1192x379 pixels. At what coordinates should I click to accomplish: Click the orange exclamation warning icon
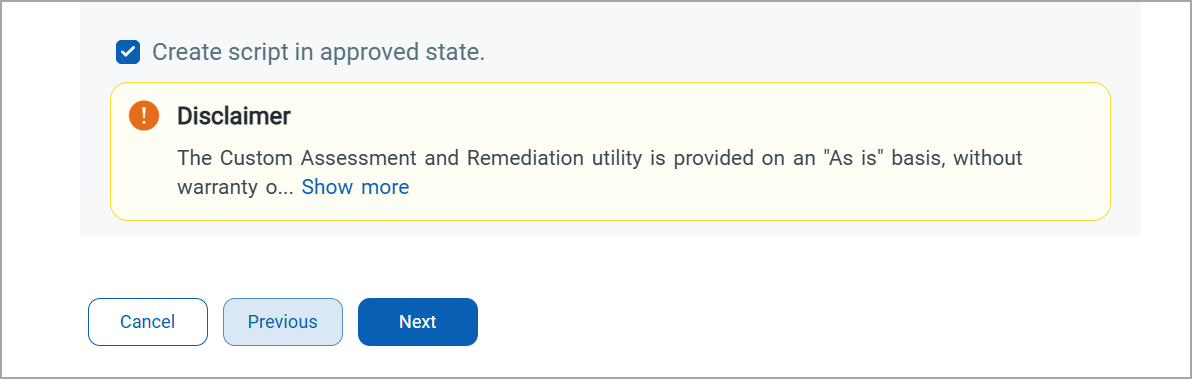144,116
